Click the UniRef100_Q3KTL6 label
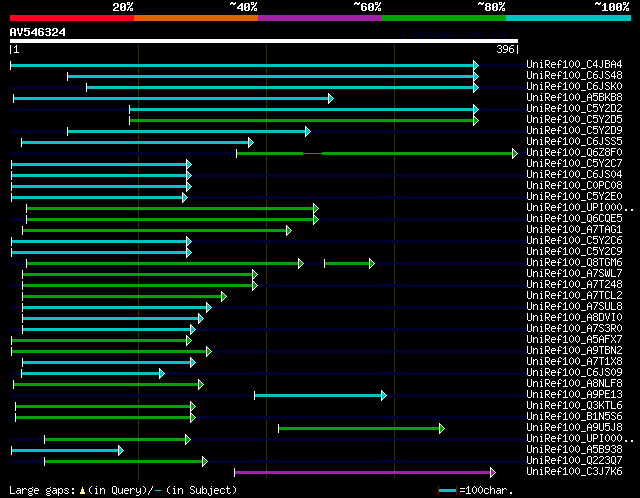Image resolution: width=640 pixels, height=498 pixels. point(574,406)
